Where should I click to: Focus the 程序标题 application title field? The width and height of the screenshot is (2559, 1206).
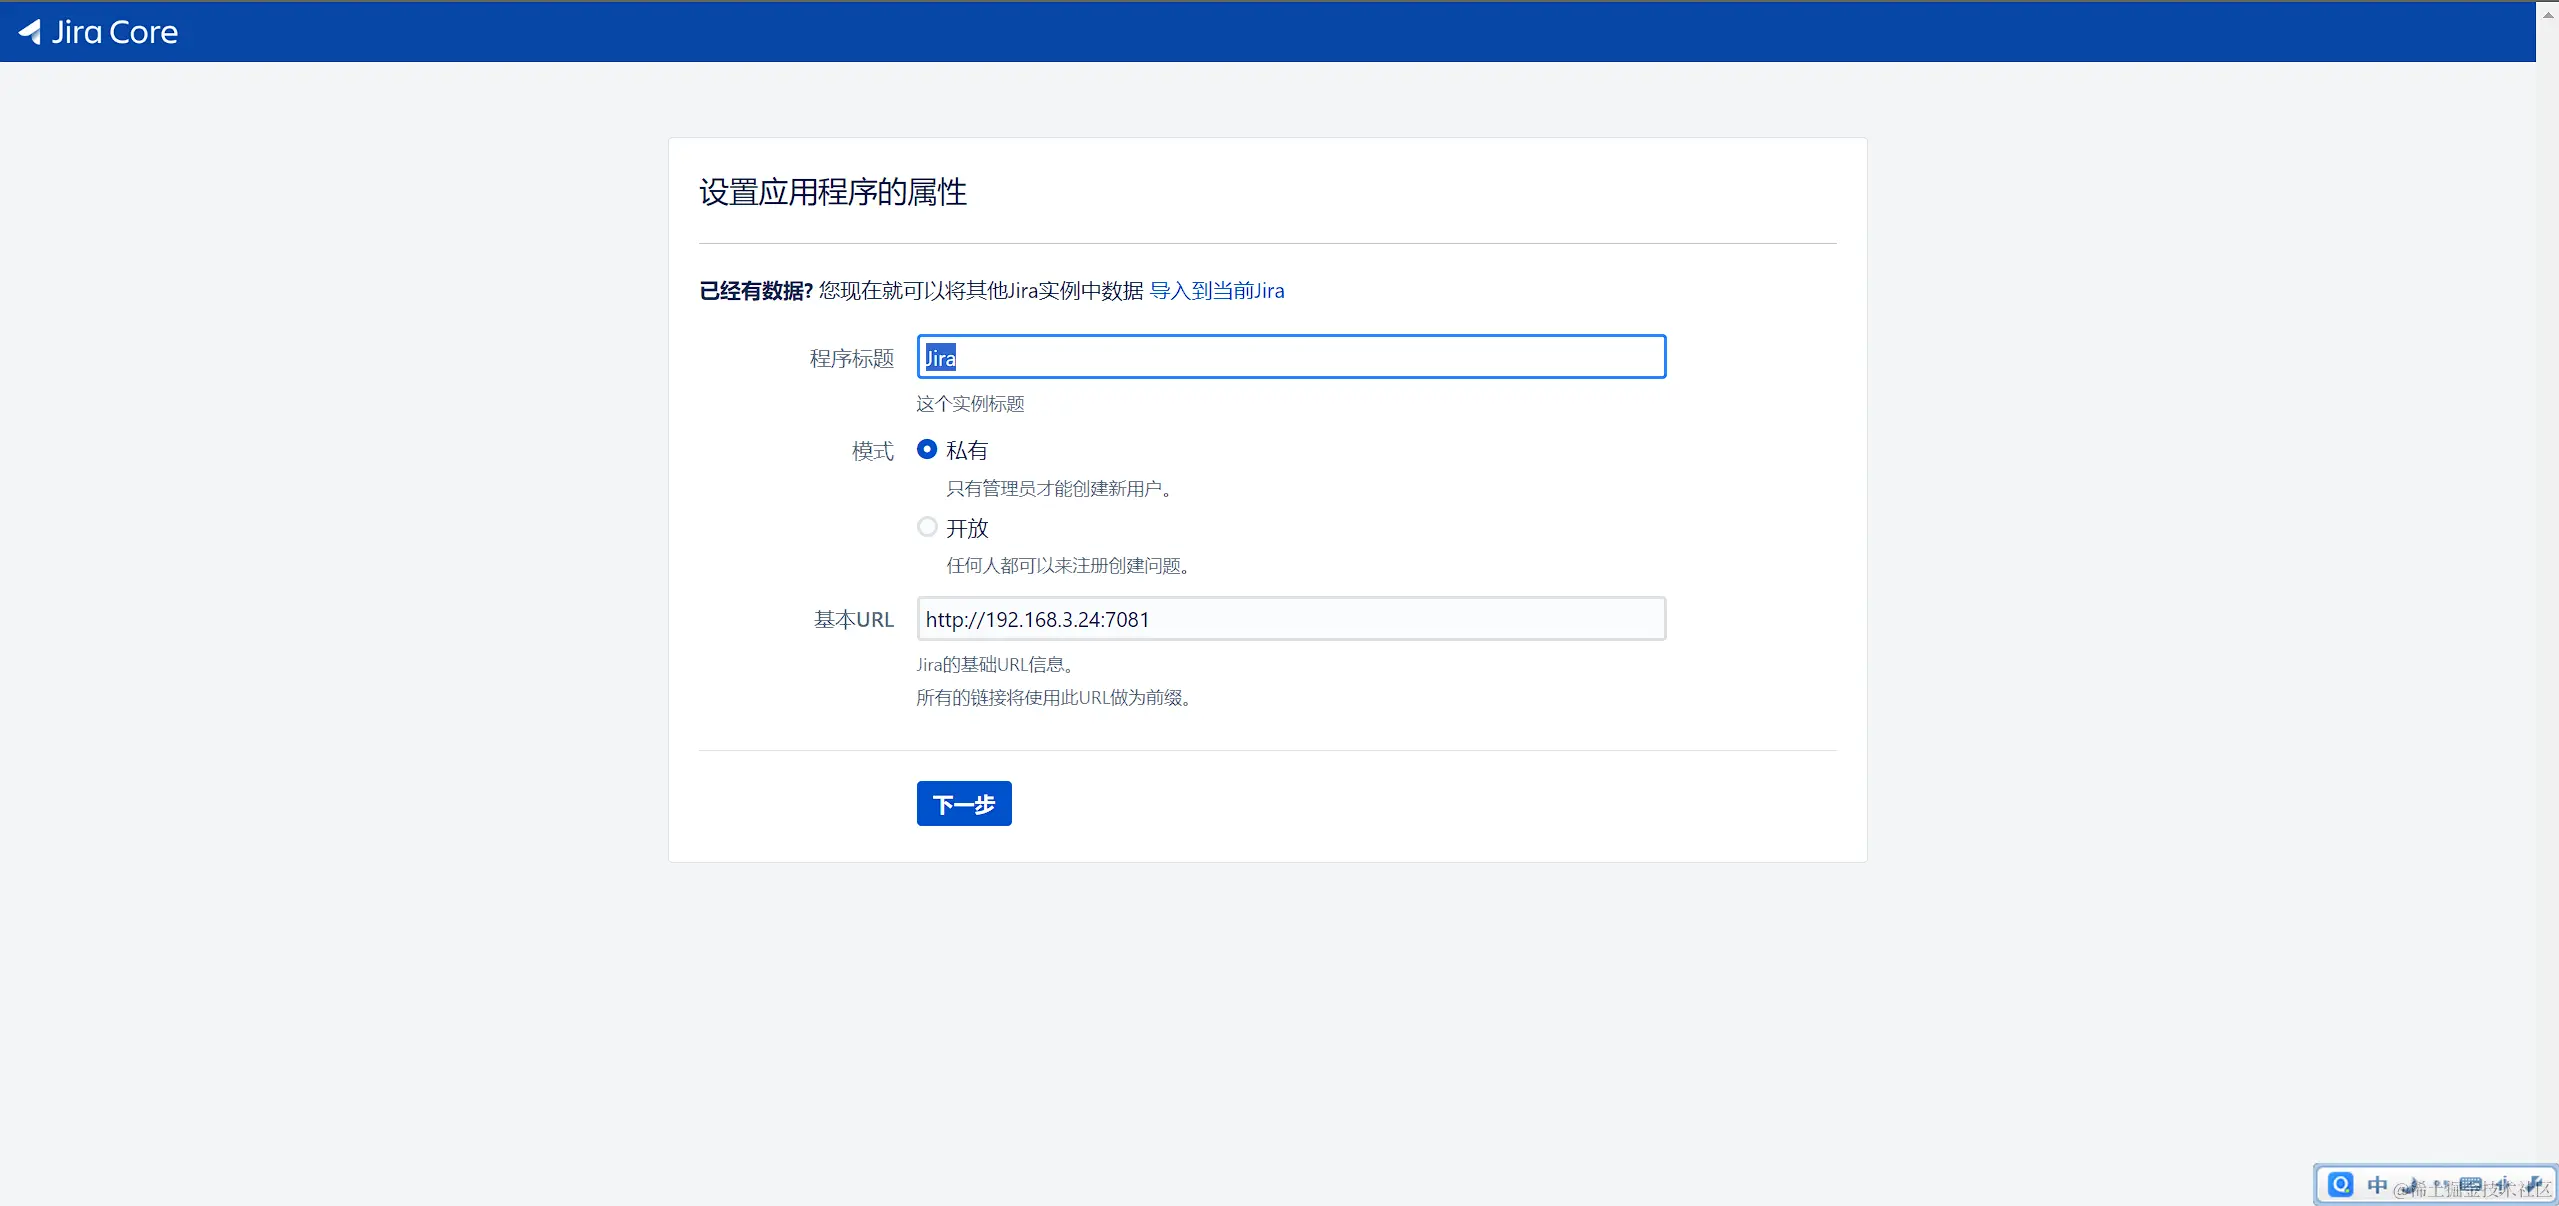(1290, 357)
